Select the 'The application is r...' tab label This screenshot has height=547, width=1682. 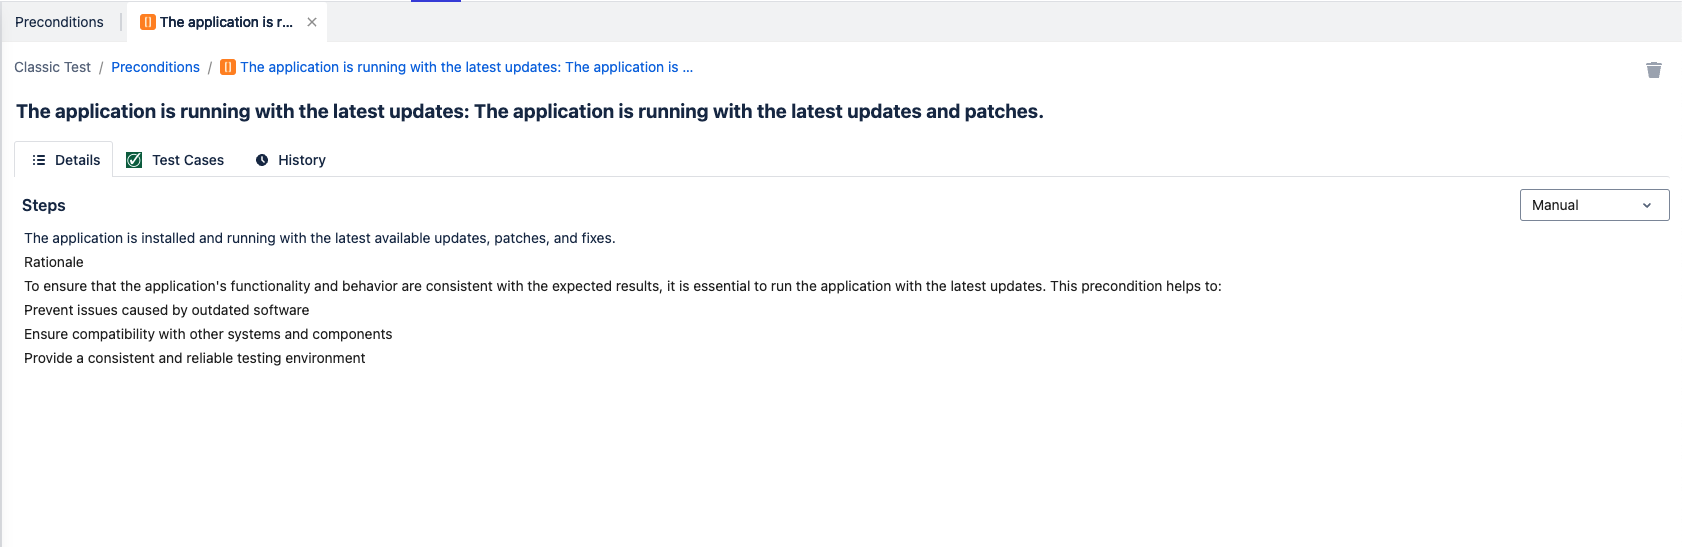pos(226,22)
